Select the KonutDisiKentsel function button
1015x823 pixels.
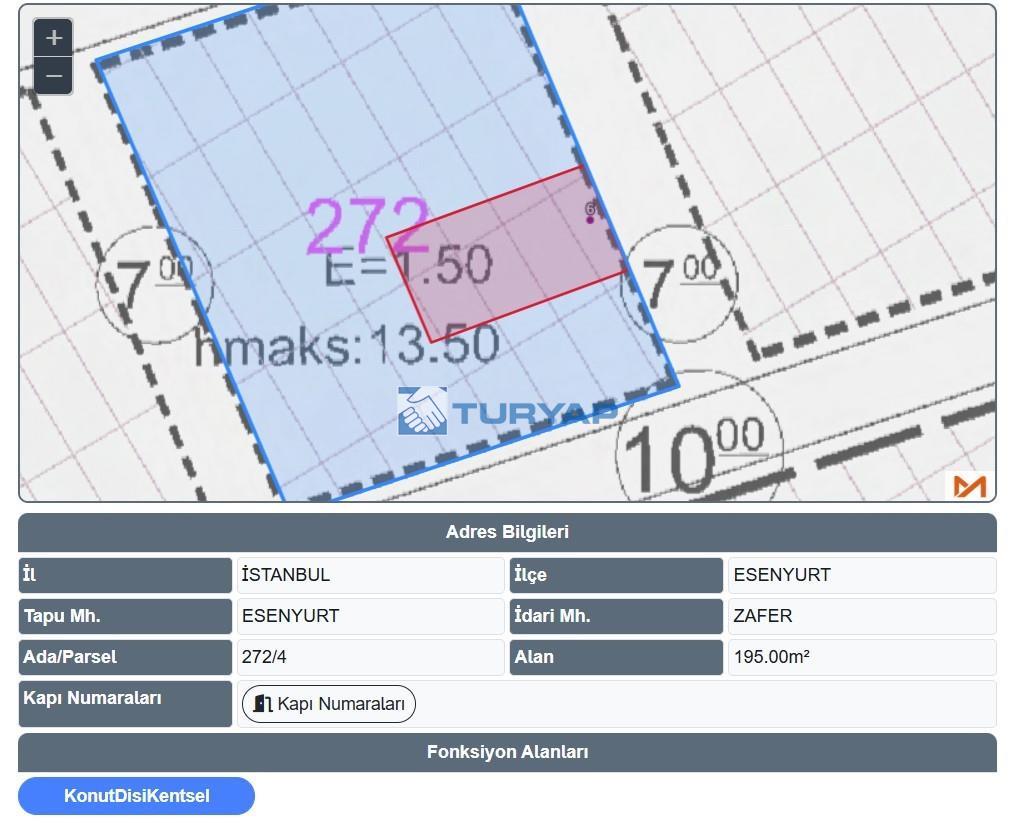[x=136, y=796]
